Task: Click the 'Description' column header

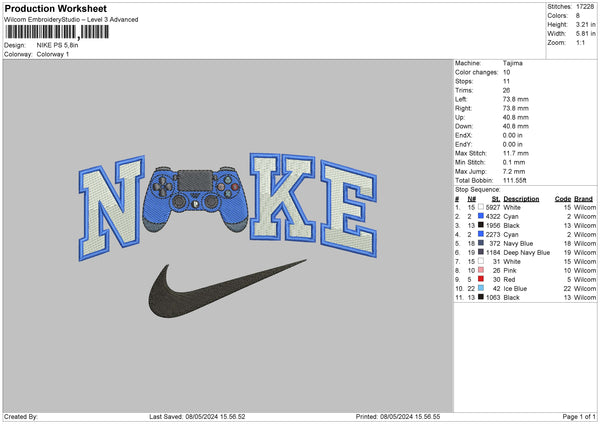Action: (521, 199)
